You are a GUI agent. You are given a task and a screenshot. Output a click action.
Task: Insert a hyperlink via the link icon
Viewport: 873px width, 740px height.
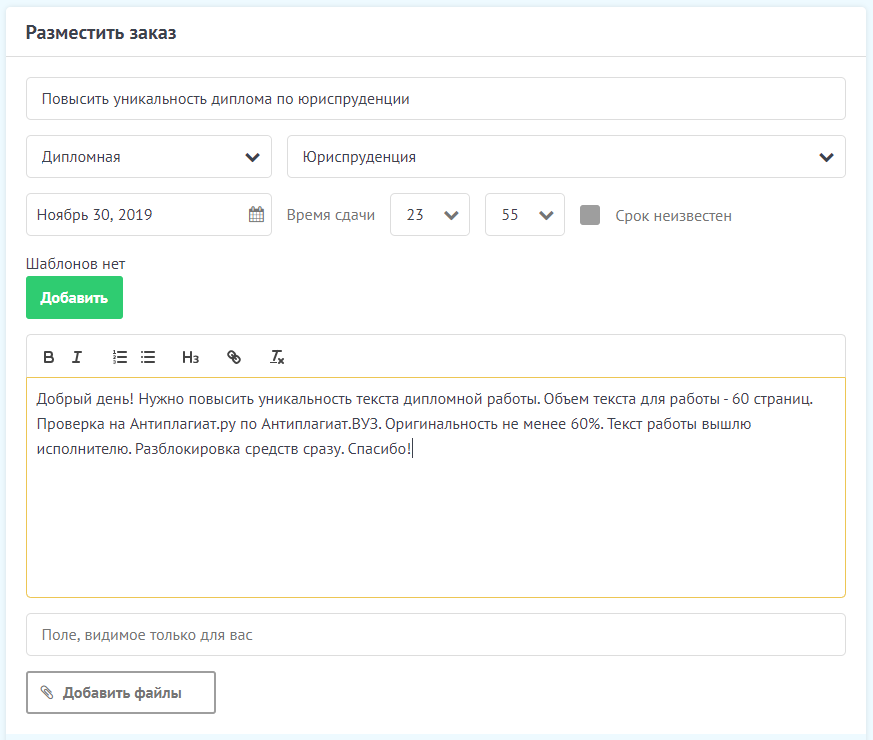[x=234, y=357]
